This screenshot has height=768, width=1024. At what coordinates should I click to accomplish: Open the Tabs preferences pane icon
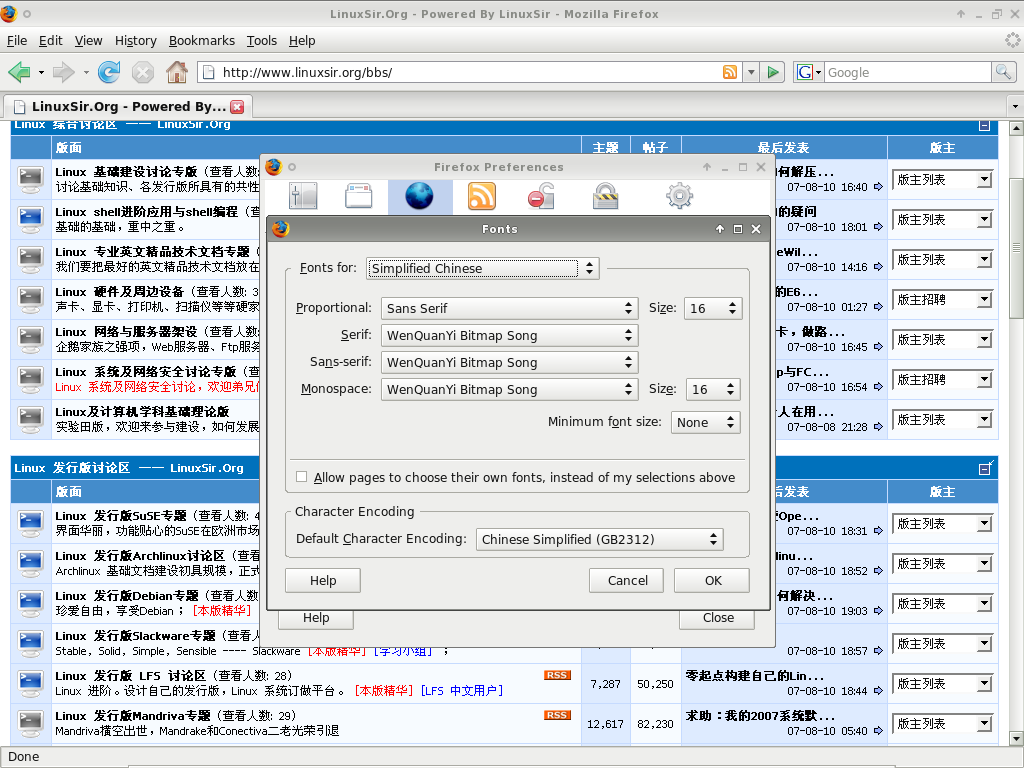point(359,196)
